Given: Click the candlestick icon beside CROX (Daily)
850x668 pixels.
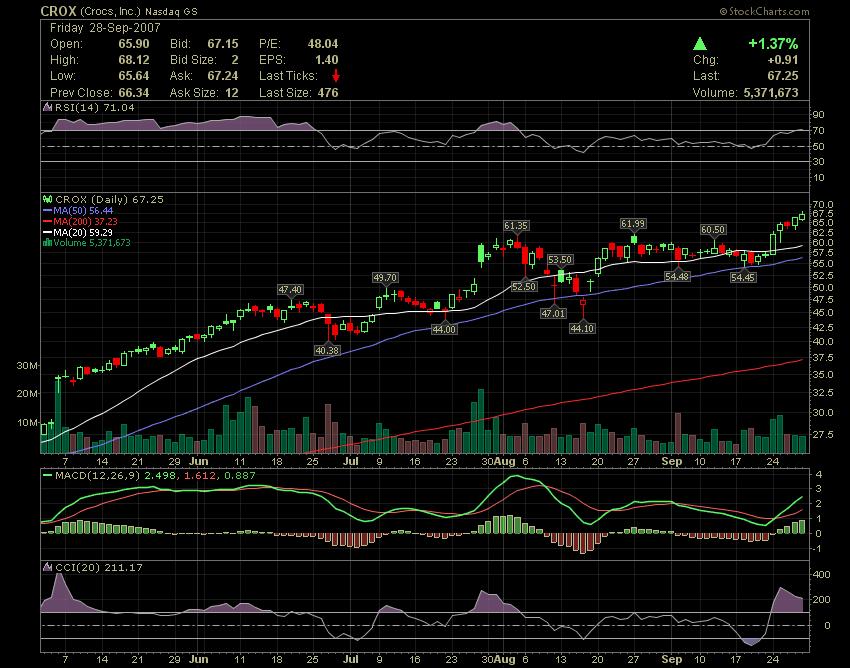Looking at the screenshot, I should 48,200.
